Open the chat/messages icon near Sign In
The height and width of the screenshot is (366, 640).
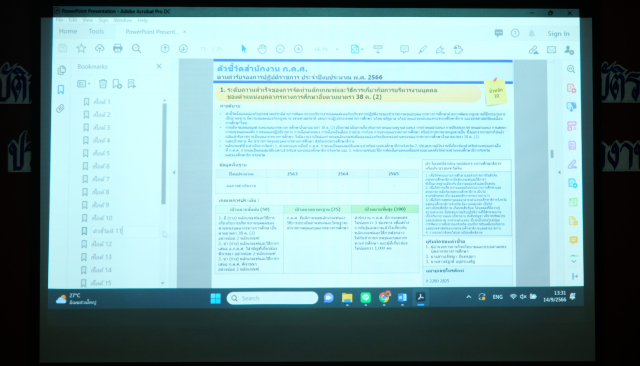point(499,33)
